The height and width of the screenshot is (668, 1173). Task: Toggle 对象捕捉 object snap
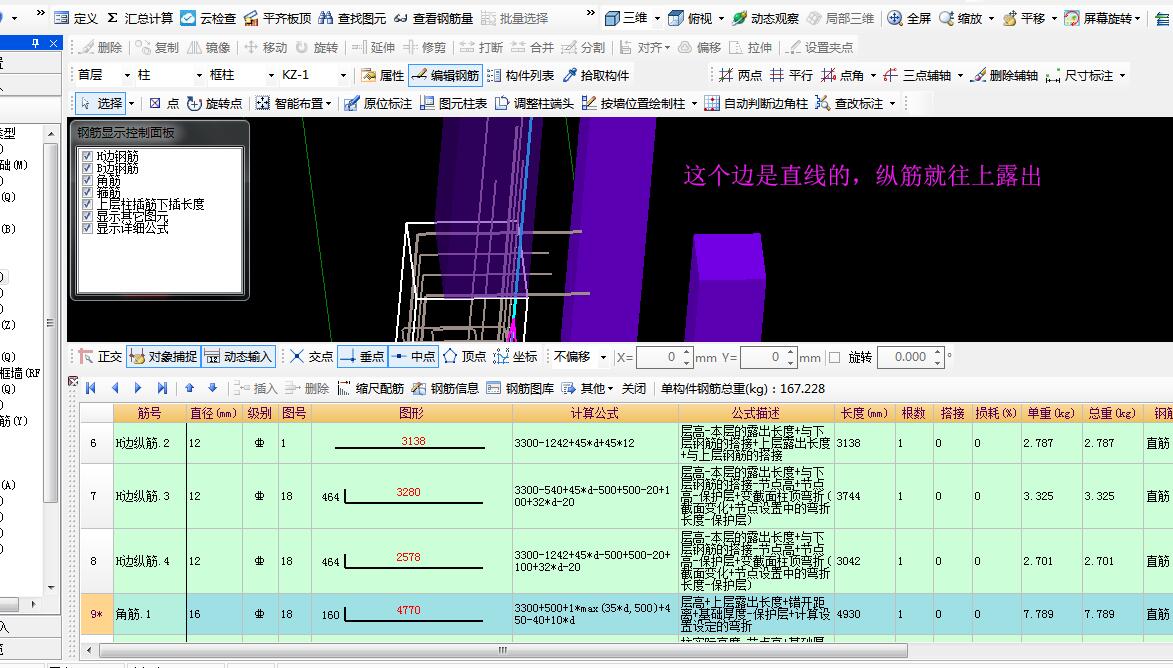tap(164, 357)
